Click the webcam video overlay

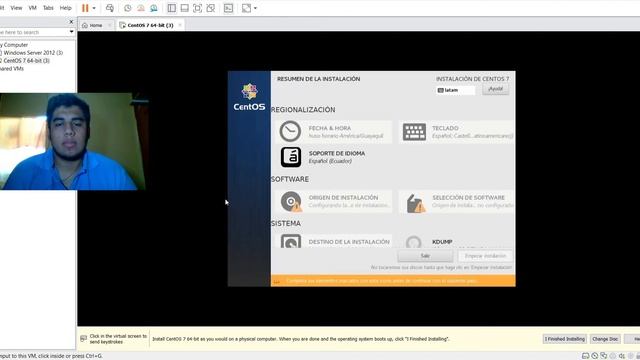(x=73, y=141)
